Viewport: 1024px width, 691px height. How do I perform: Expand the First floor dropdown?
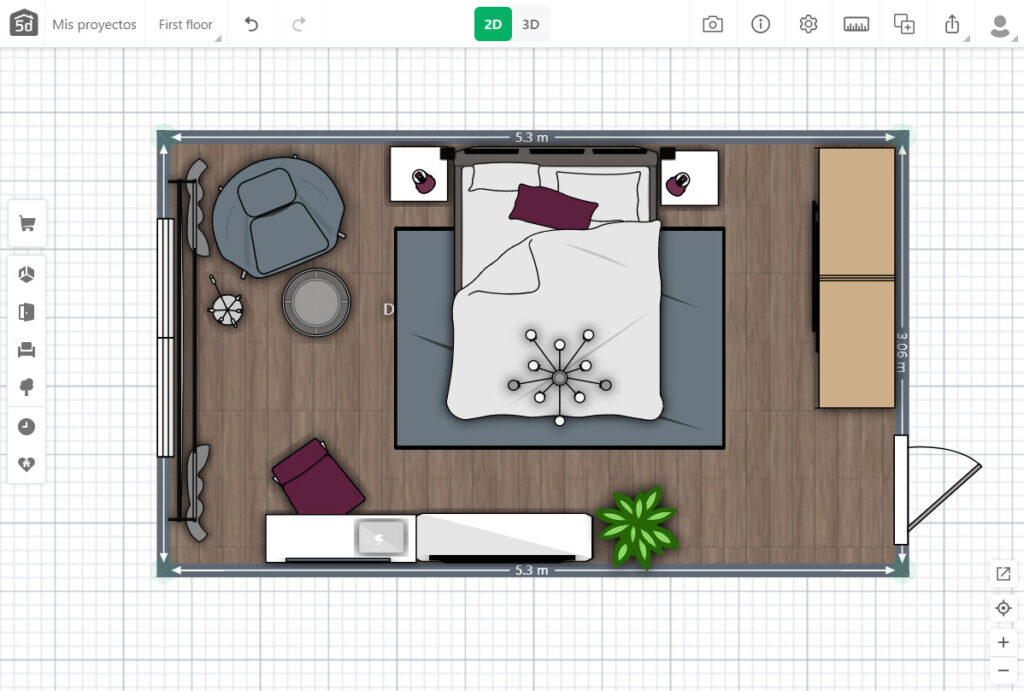tap(186, 24)
